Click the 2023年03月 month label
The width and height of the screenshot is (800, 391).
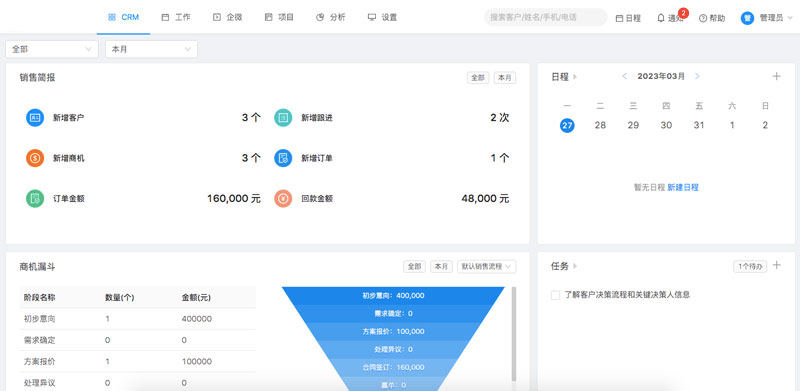click(661, 76)
